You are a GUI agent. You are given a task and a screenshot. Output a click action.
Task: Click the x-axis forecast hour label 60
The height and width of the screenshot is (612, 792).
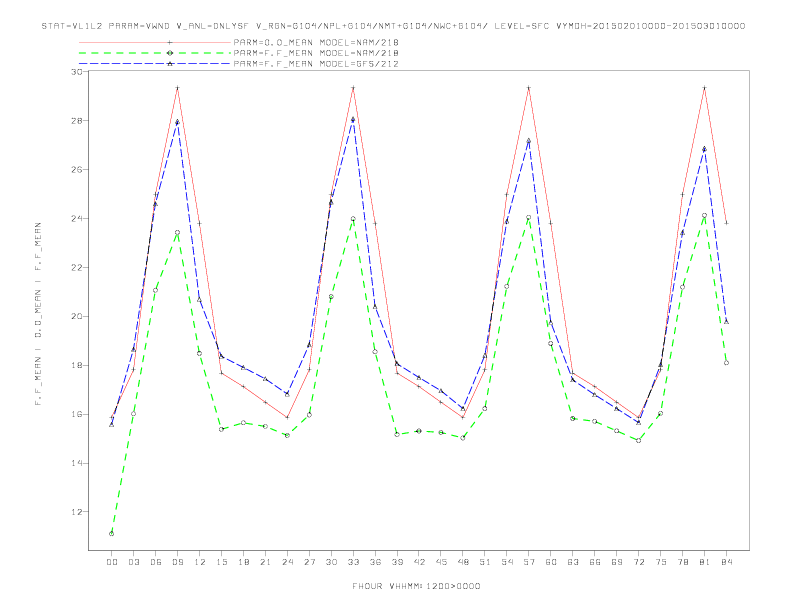pyautogui.click(x=551, y=562)
